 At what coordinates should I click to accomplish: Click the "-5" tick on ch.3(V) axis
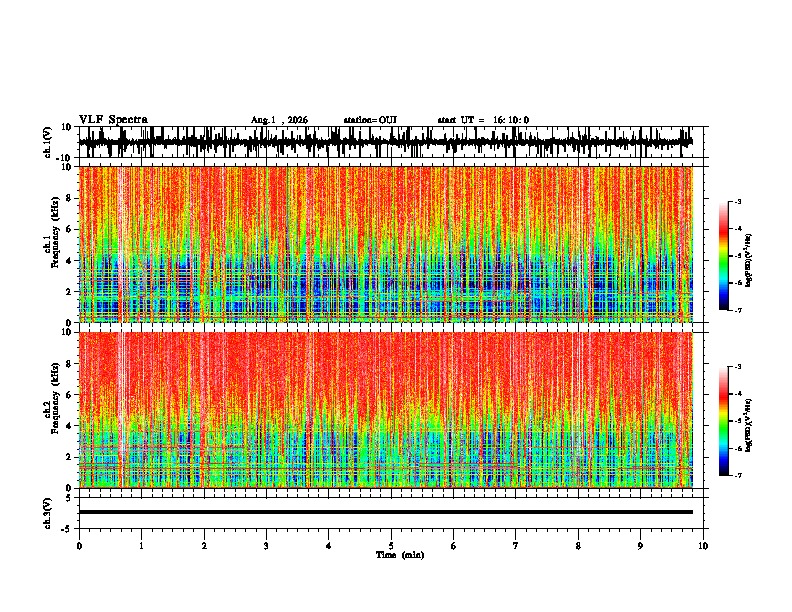click(68, 528)
